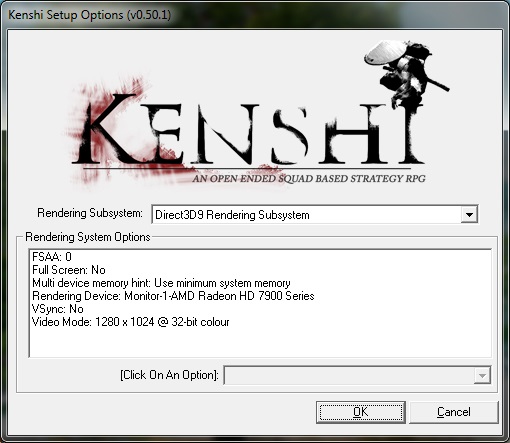The height and width of the screenshot is (443, 510).
Task: Click the Click On An Option field
Action: (x=357, y=376)
